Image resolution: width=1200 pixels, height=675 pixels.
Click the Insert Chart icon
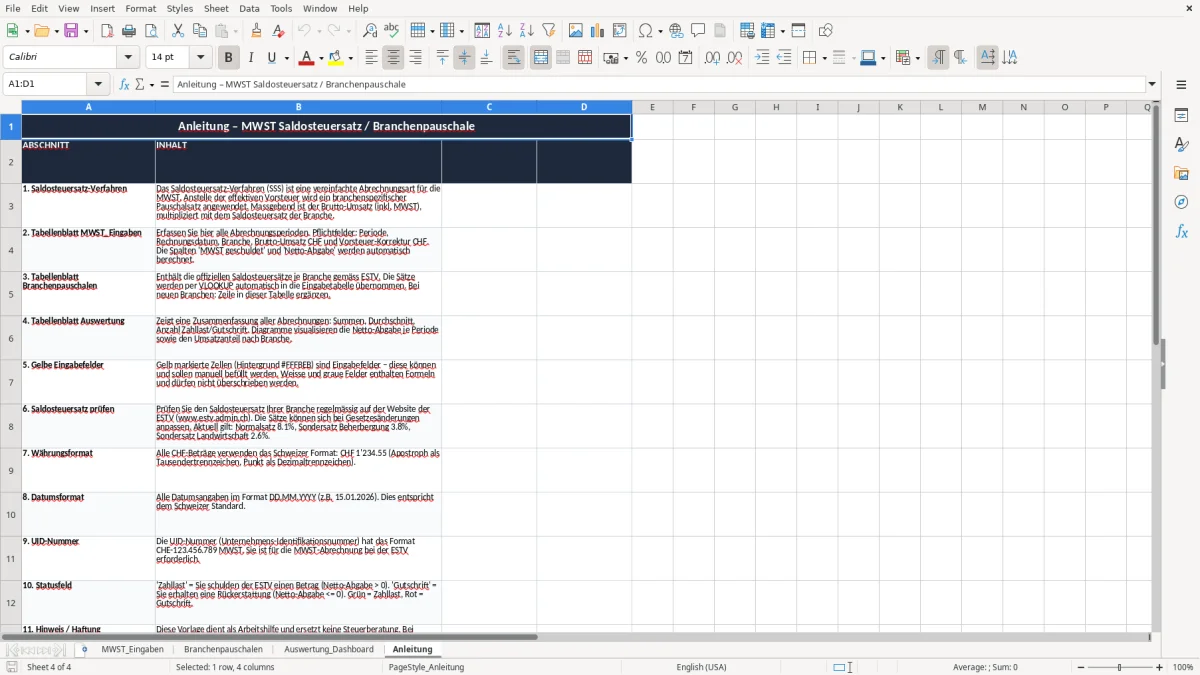point(598,31)
